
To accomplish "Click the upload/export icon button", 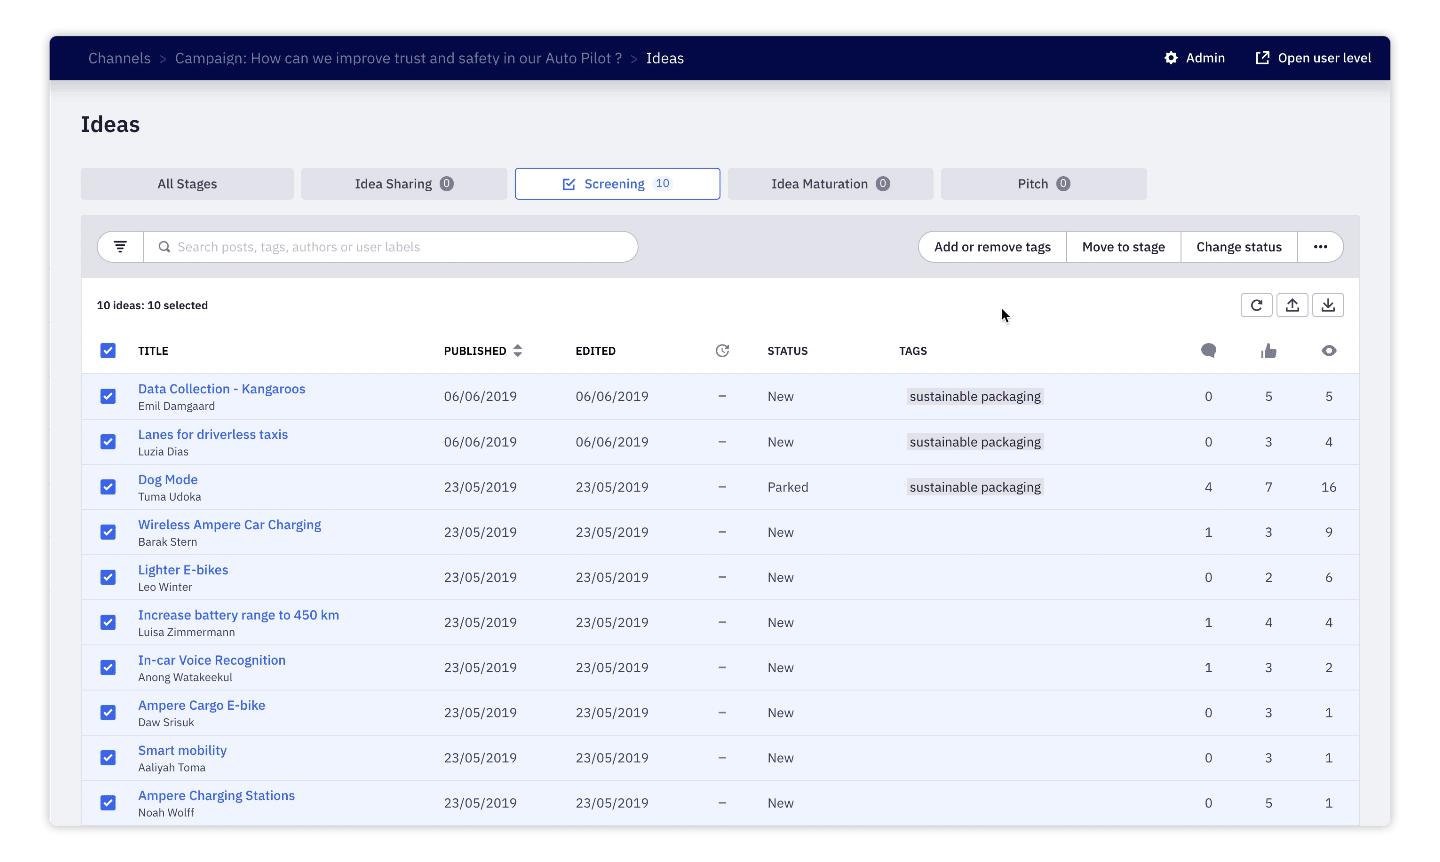I will (x=1292, y=305).
